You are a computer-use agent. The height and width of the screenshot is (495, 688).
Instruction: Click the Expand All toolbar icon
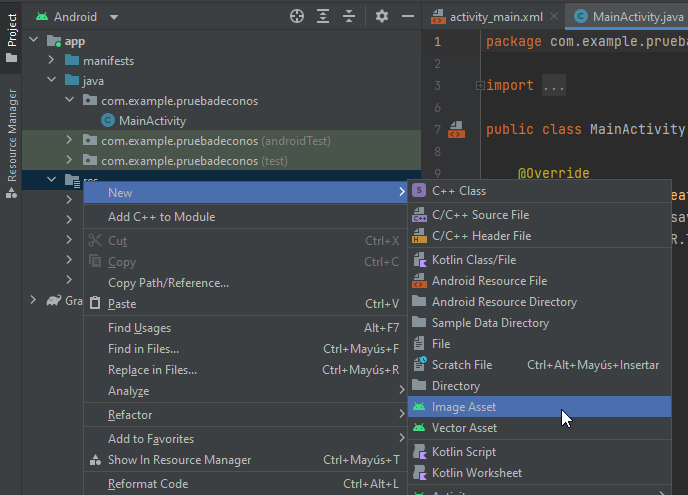(x=323, y=17)
